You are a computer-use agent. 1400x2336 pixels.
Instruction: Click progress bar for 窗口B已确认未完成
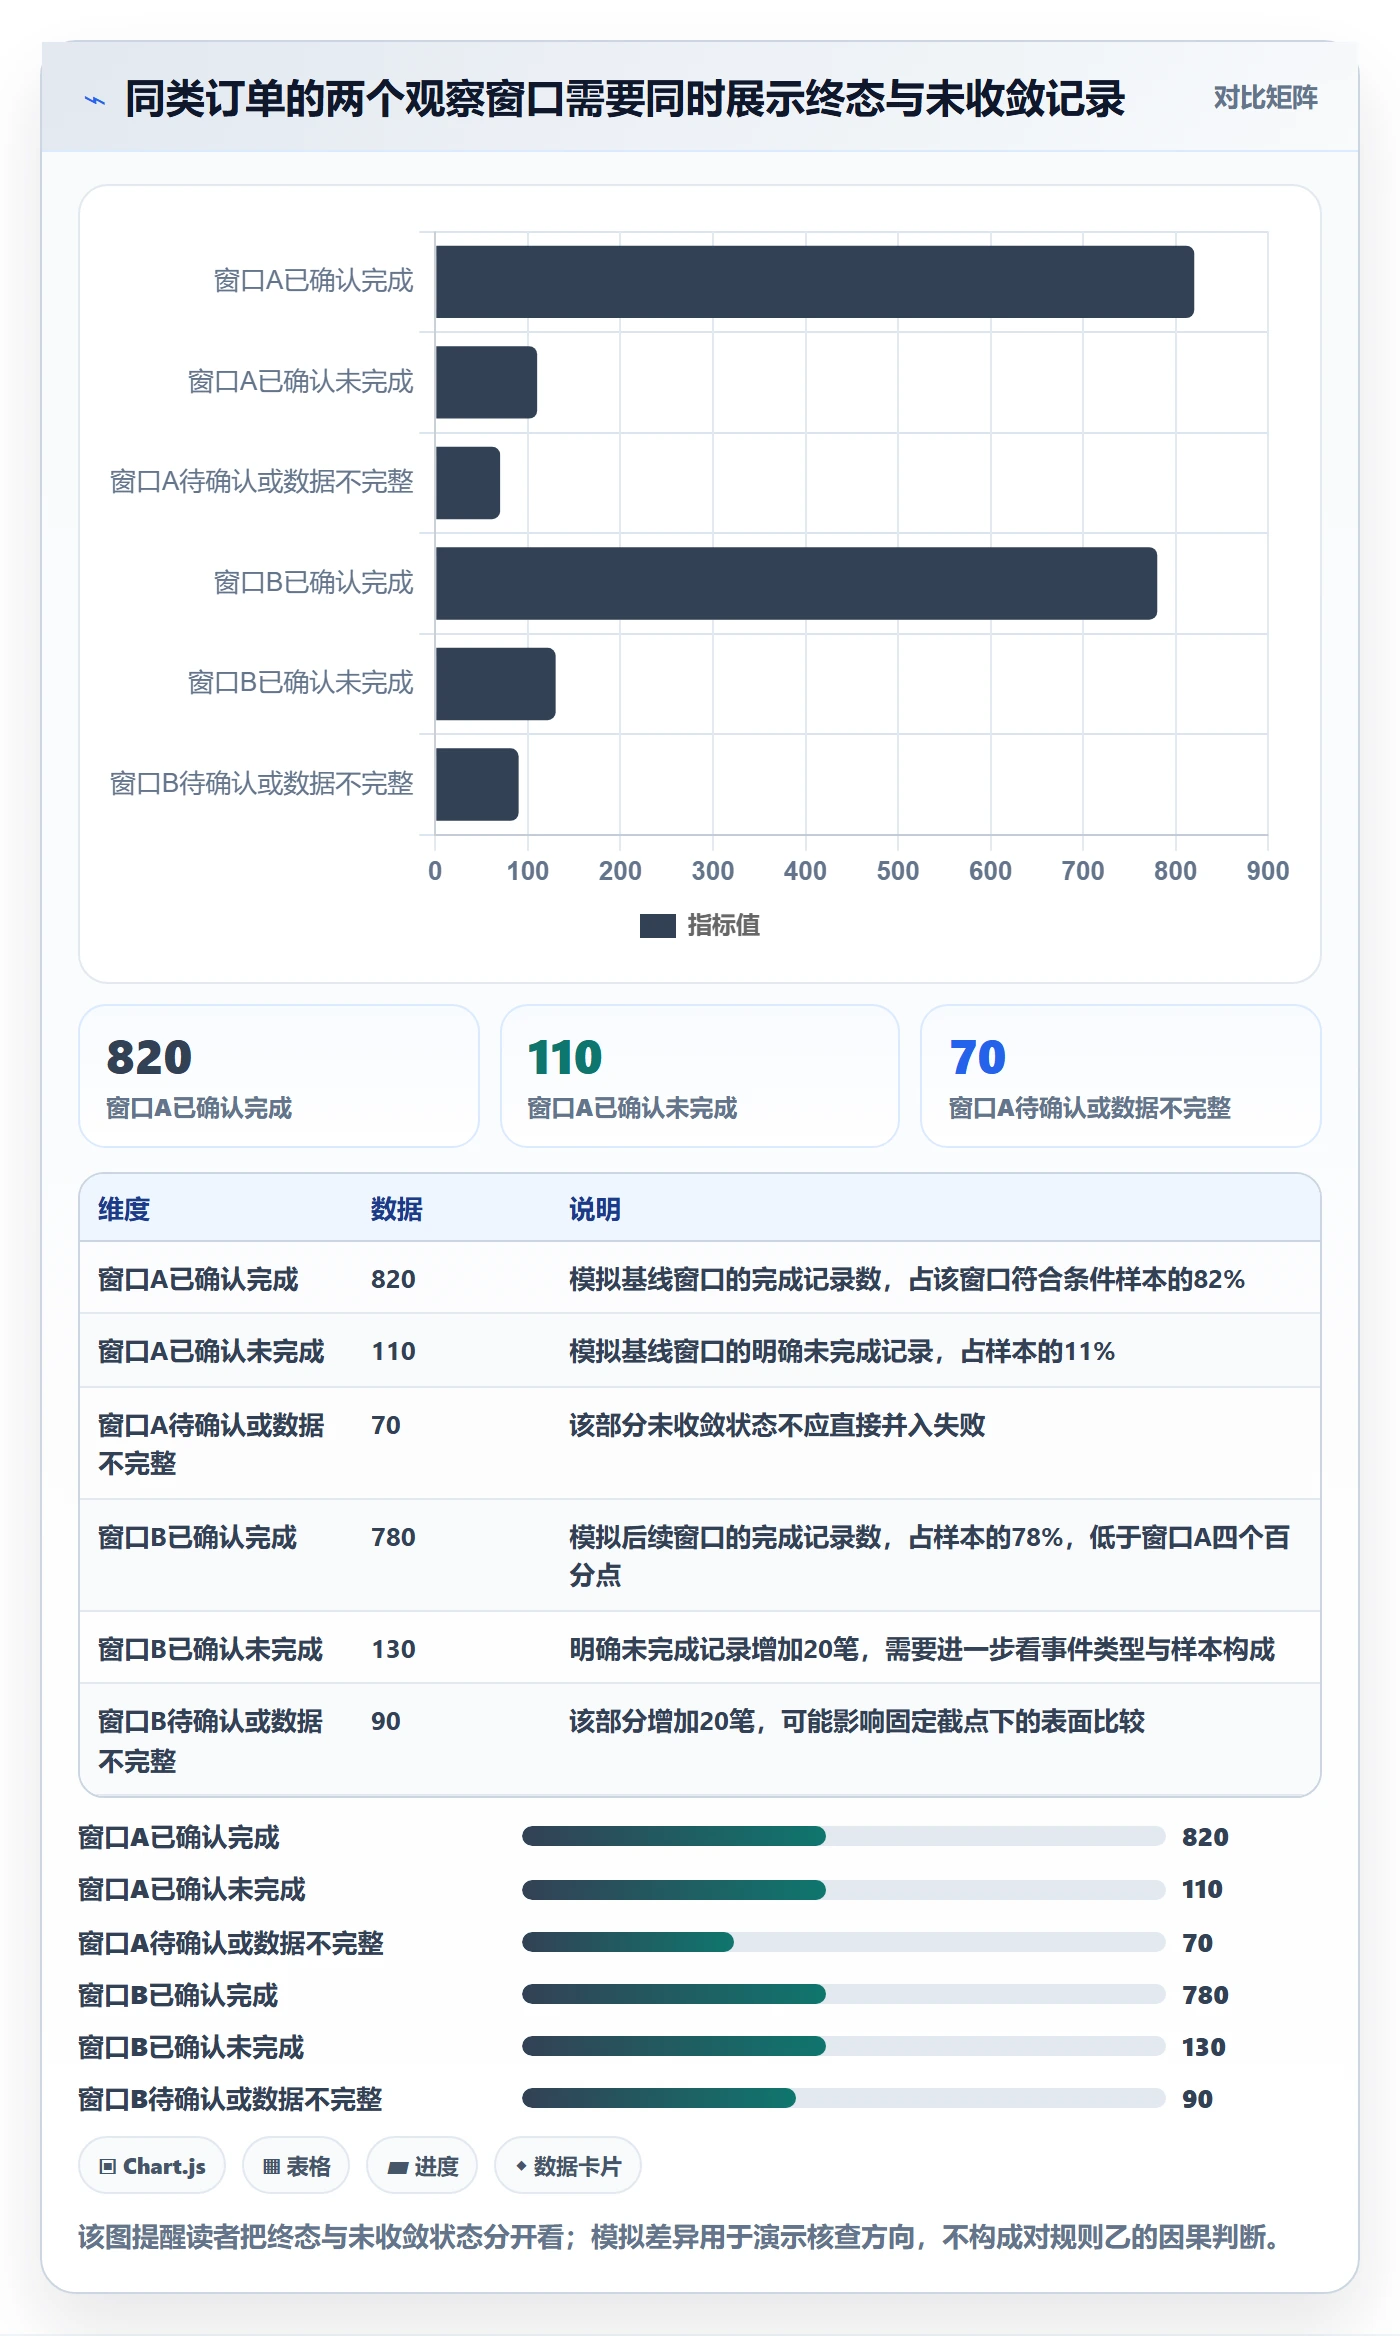844,2046
